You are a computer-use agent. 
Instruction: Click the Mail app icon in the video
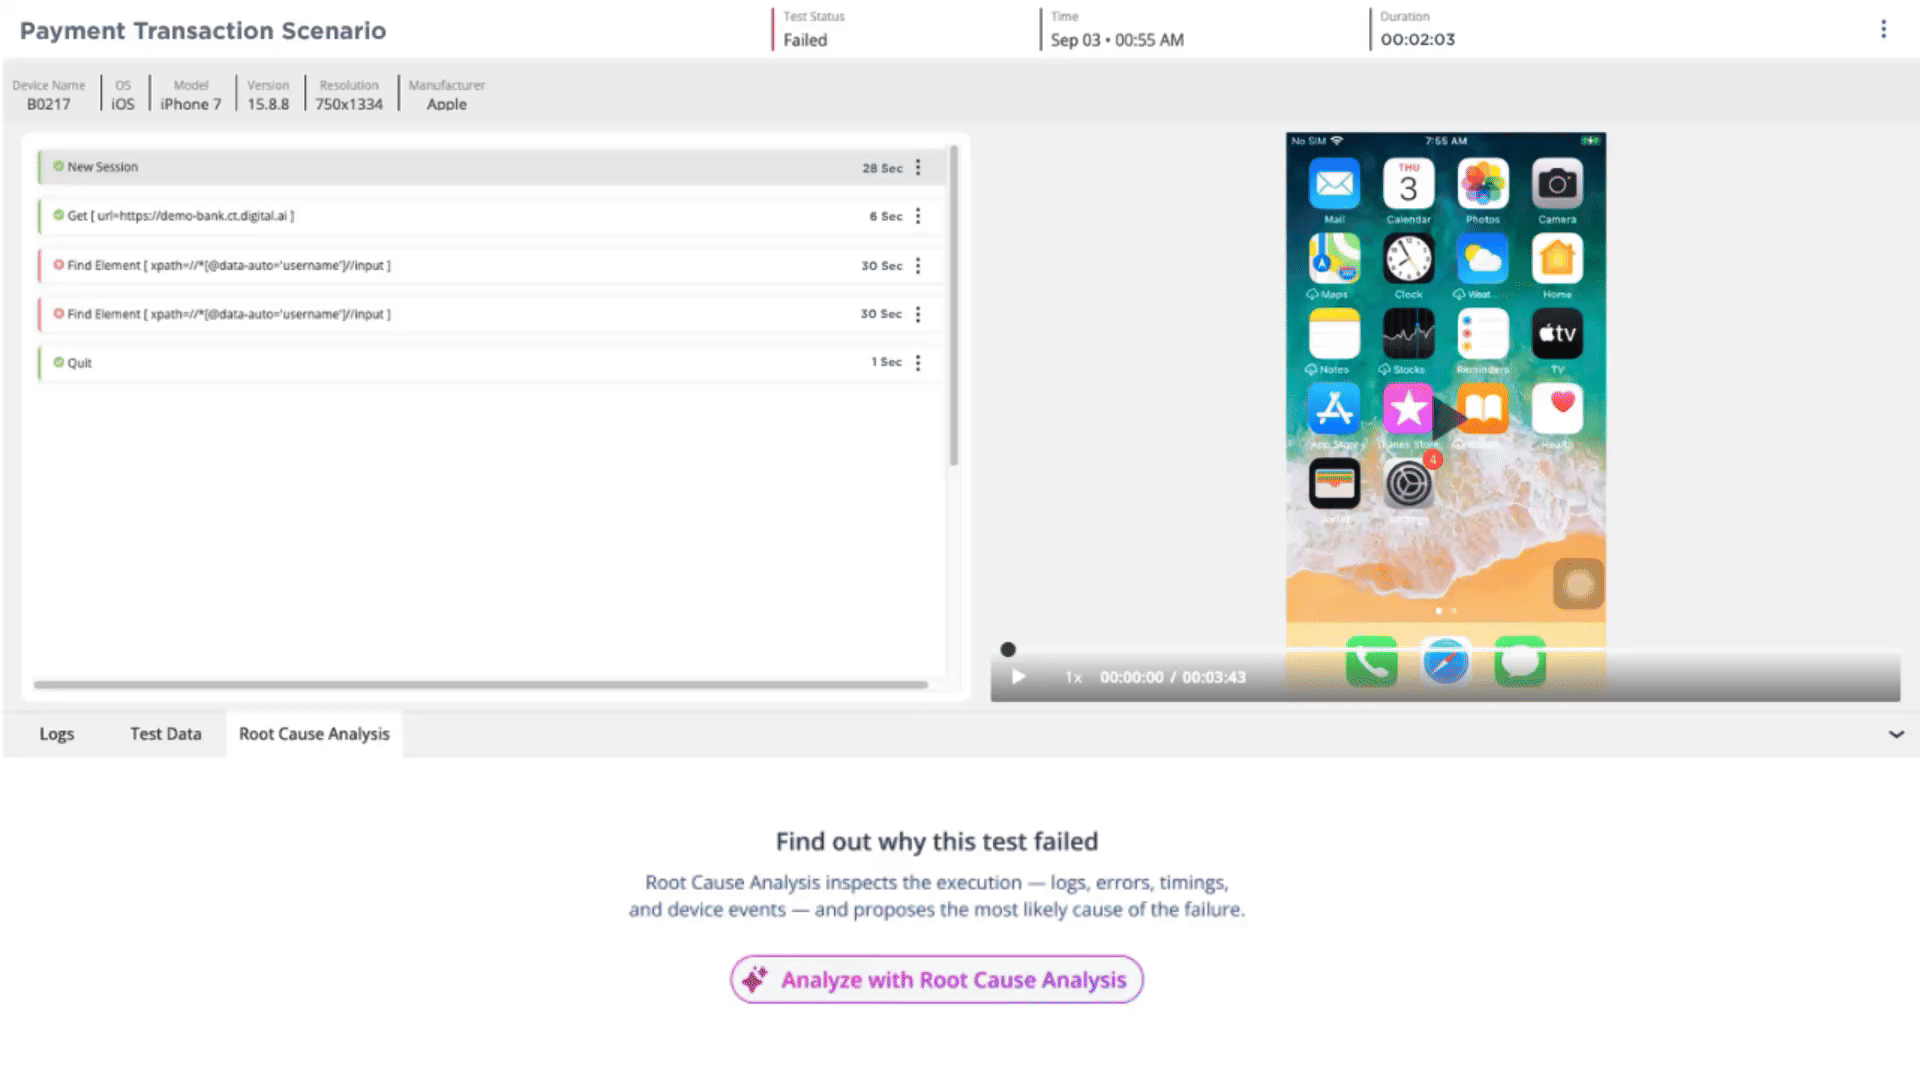coord(1334,184)
